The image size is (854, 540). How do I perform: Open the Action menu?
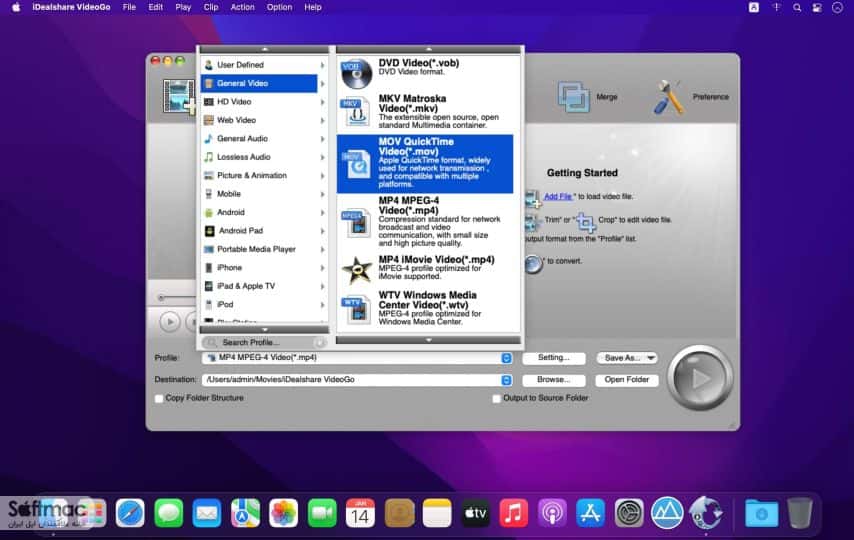[242, 7]
